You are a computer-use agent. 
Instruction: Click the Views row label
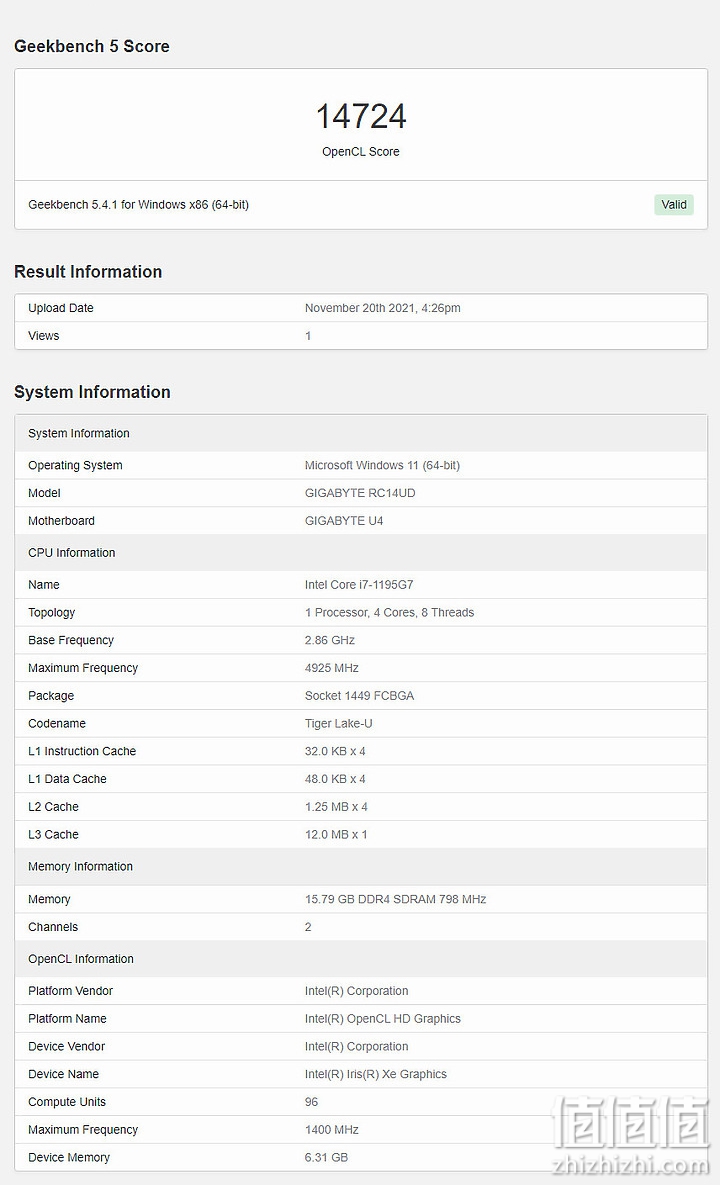pos(43,336)
